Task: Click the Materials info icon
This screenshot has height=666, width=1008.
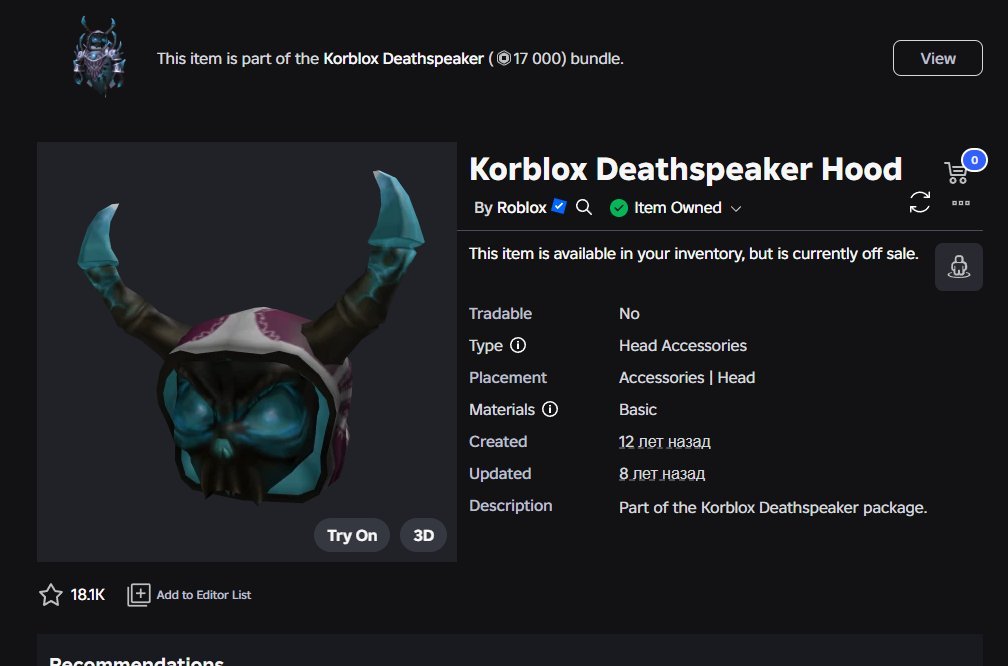Action: click(x=550, y=409)
